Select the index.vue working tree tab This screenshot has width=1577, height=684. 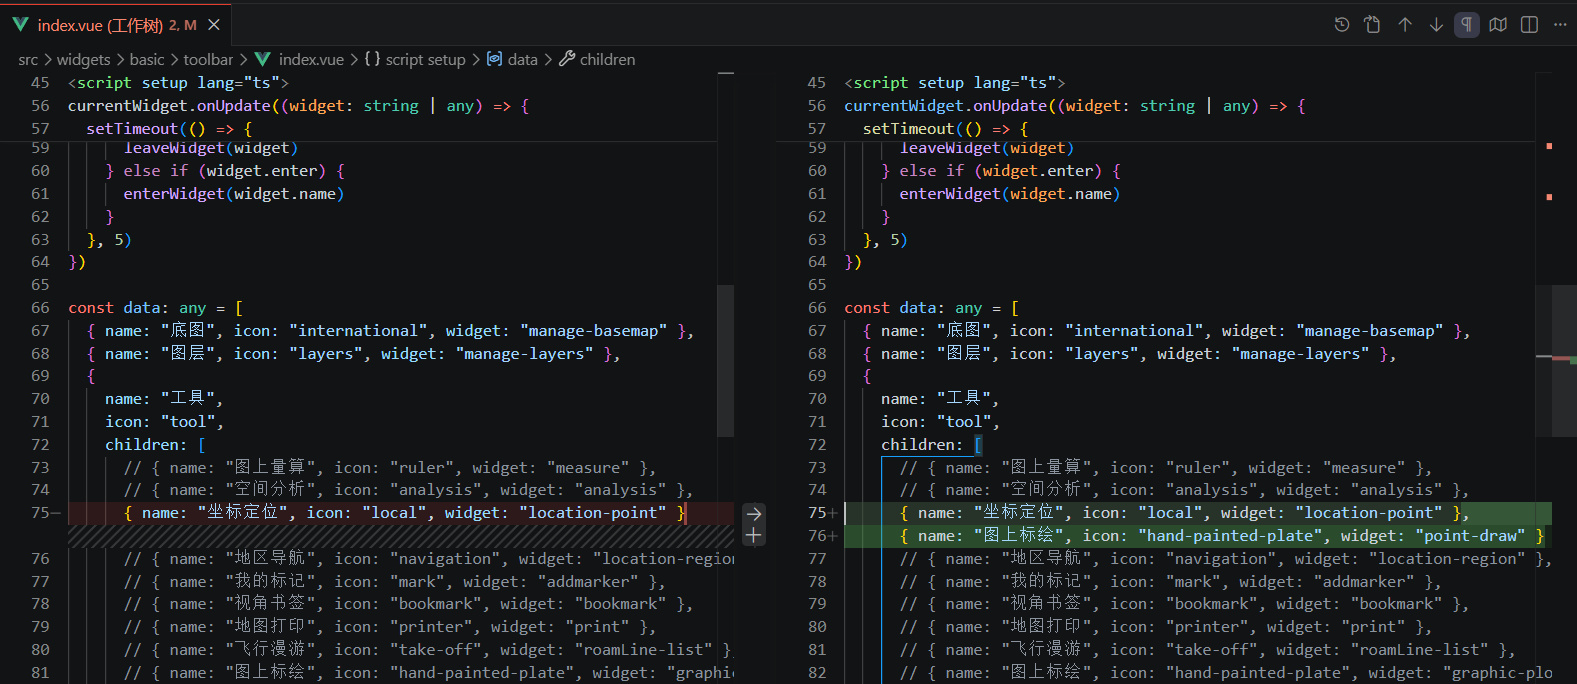[116, 25]
